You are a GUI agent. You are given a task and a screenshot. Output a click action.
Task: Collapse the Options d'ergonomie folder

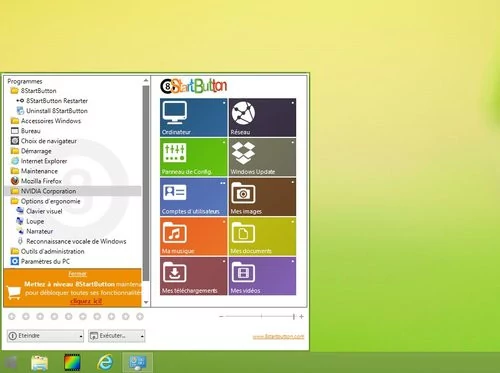point(45,201)
